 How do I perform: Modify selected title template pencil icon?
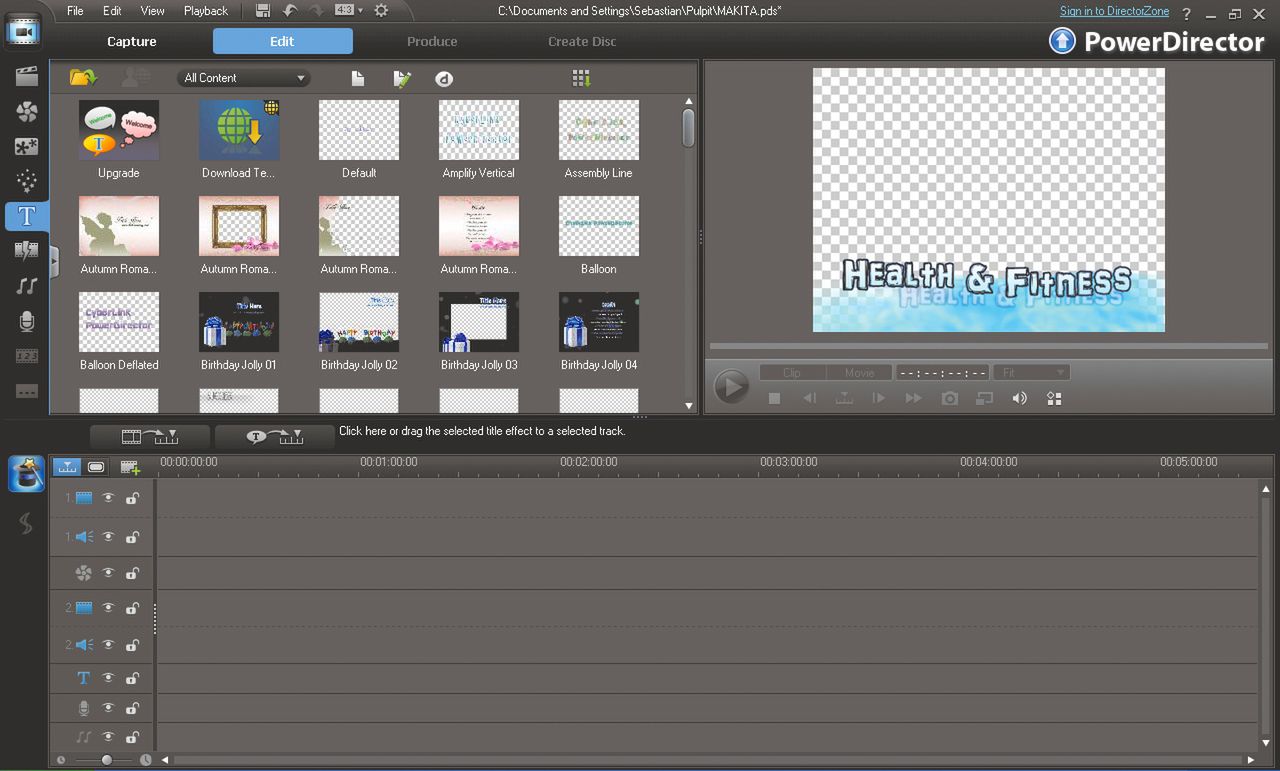tap(402, 79)
